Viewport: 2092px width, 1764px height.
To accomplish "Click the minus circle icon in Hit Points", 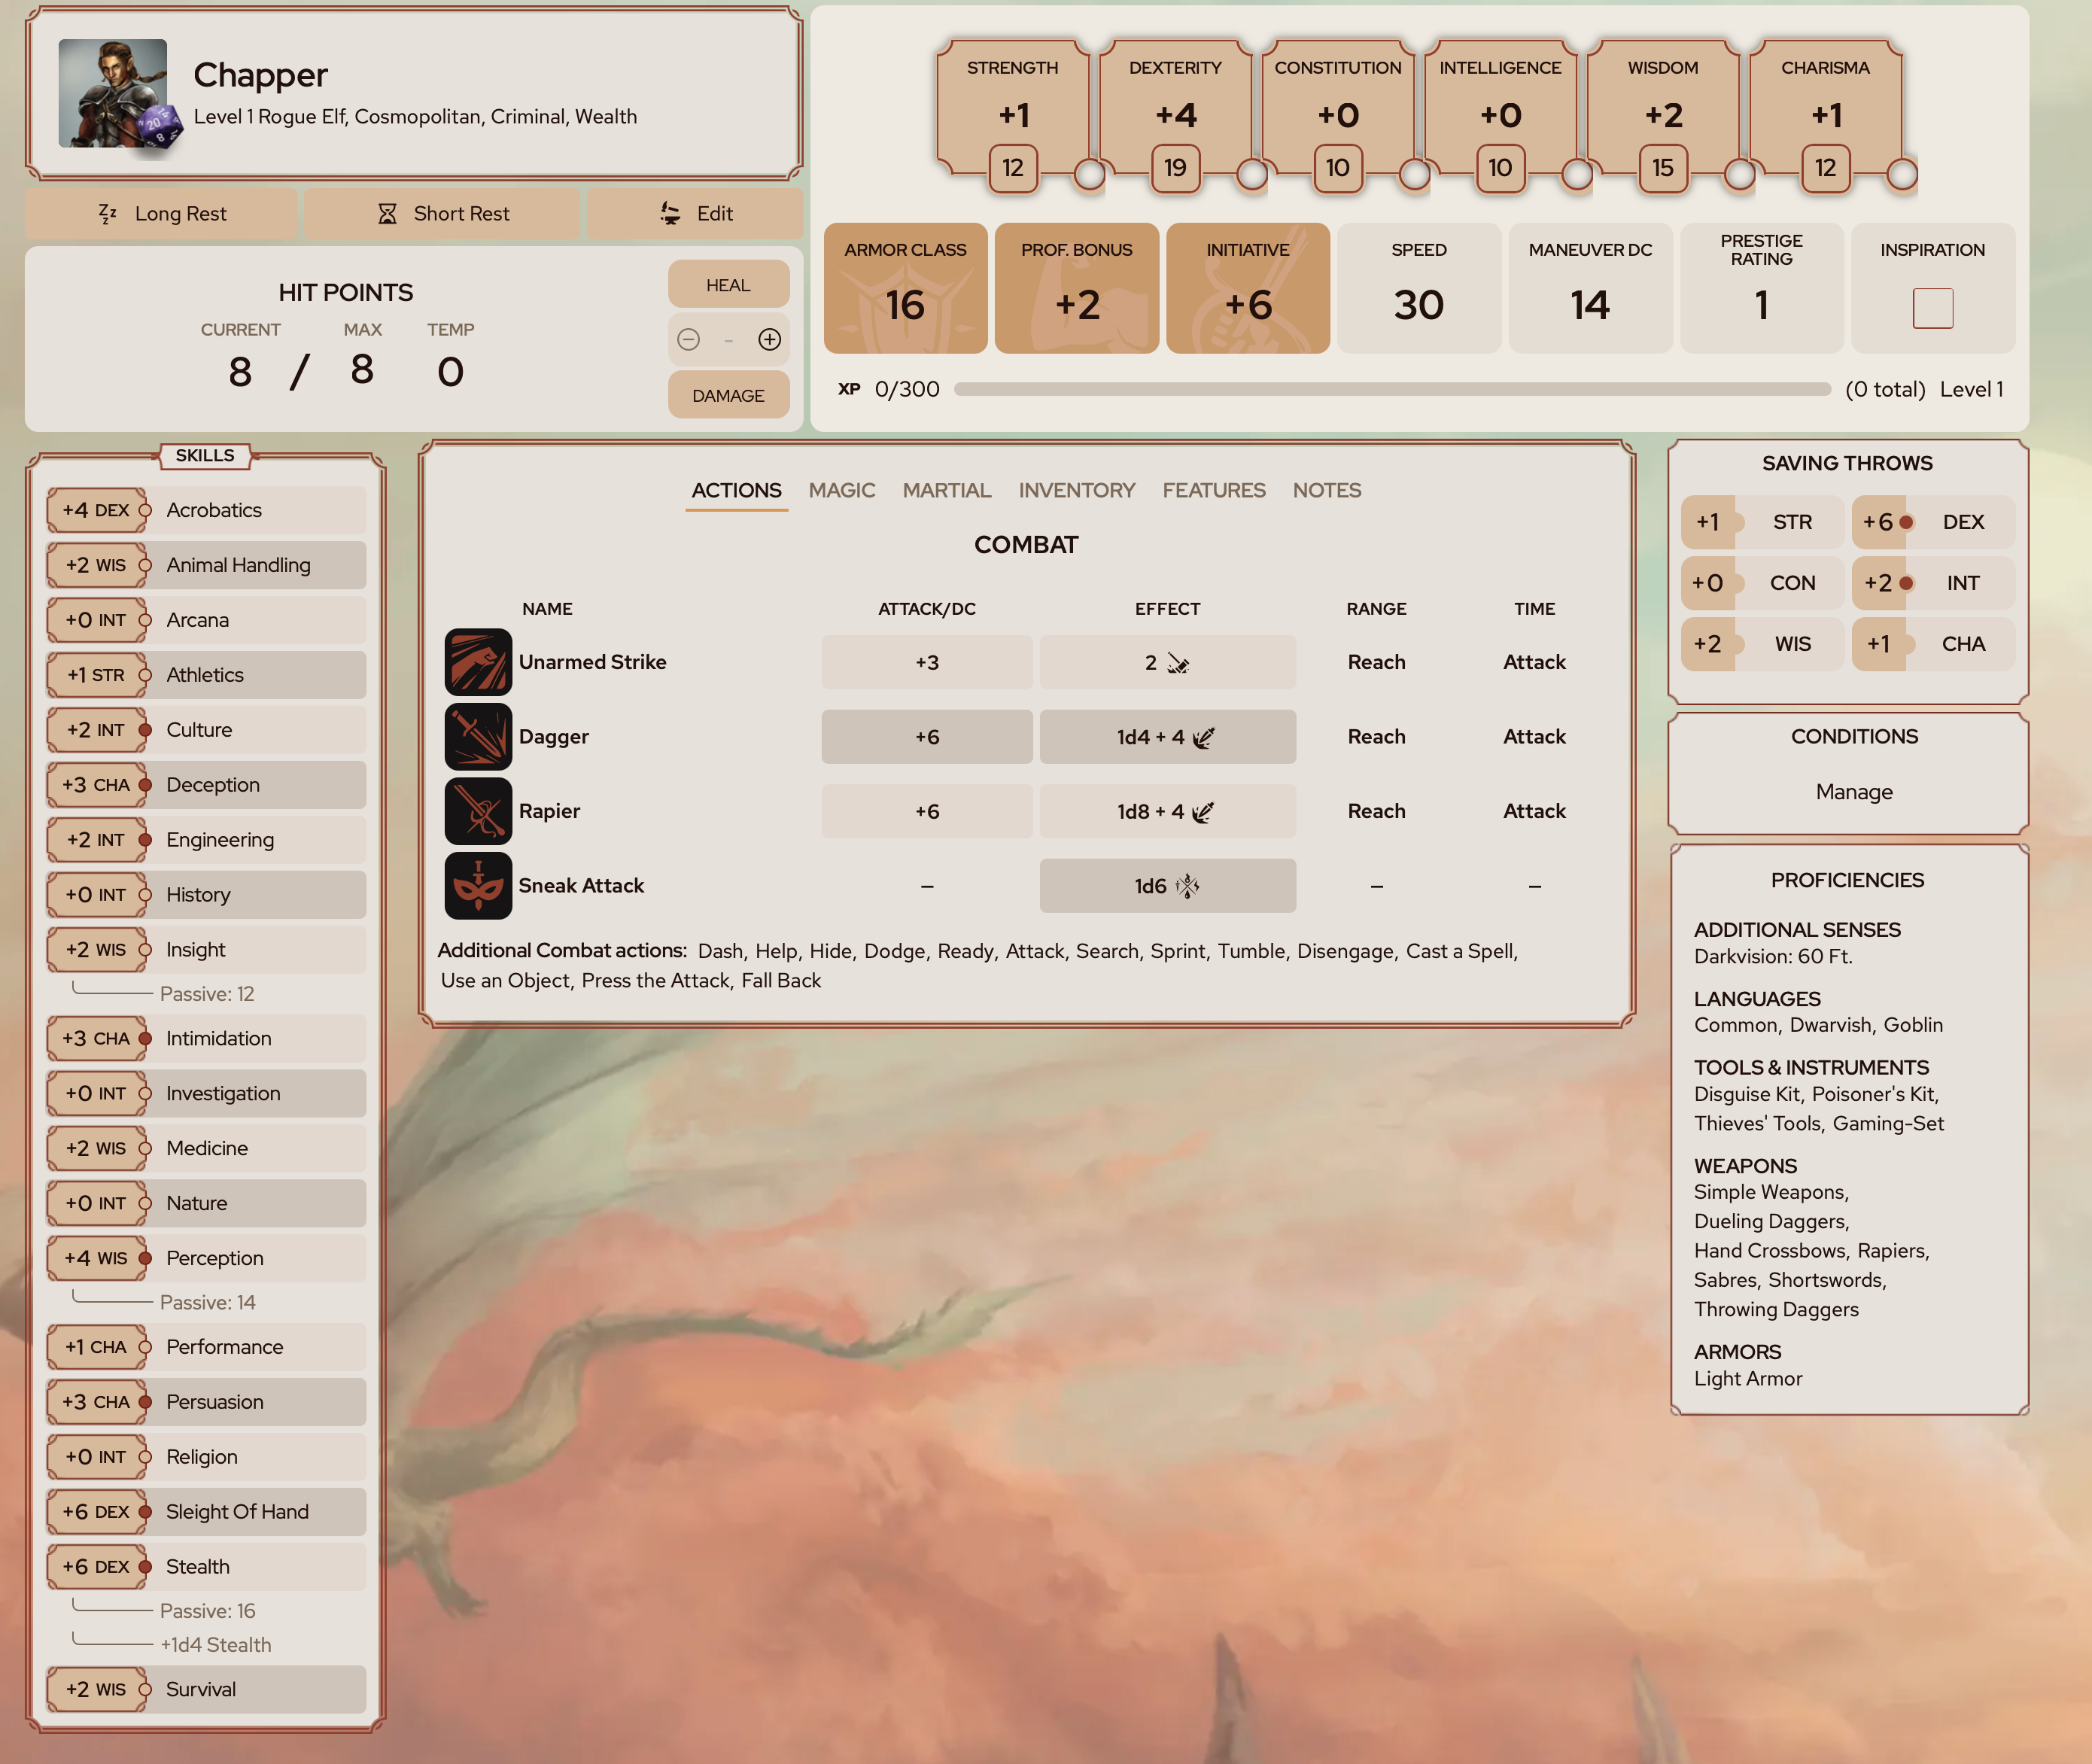I will pos(688,340).
